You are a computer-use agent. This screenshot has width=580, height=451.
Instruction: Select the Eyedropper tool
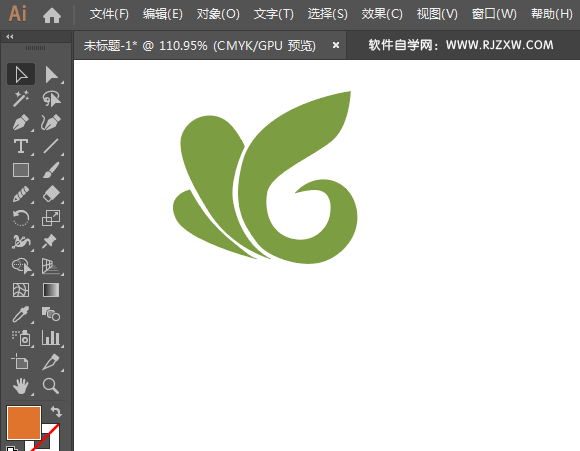(21, 314)
